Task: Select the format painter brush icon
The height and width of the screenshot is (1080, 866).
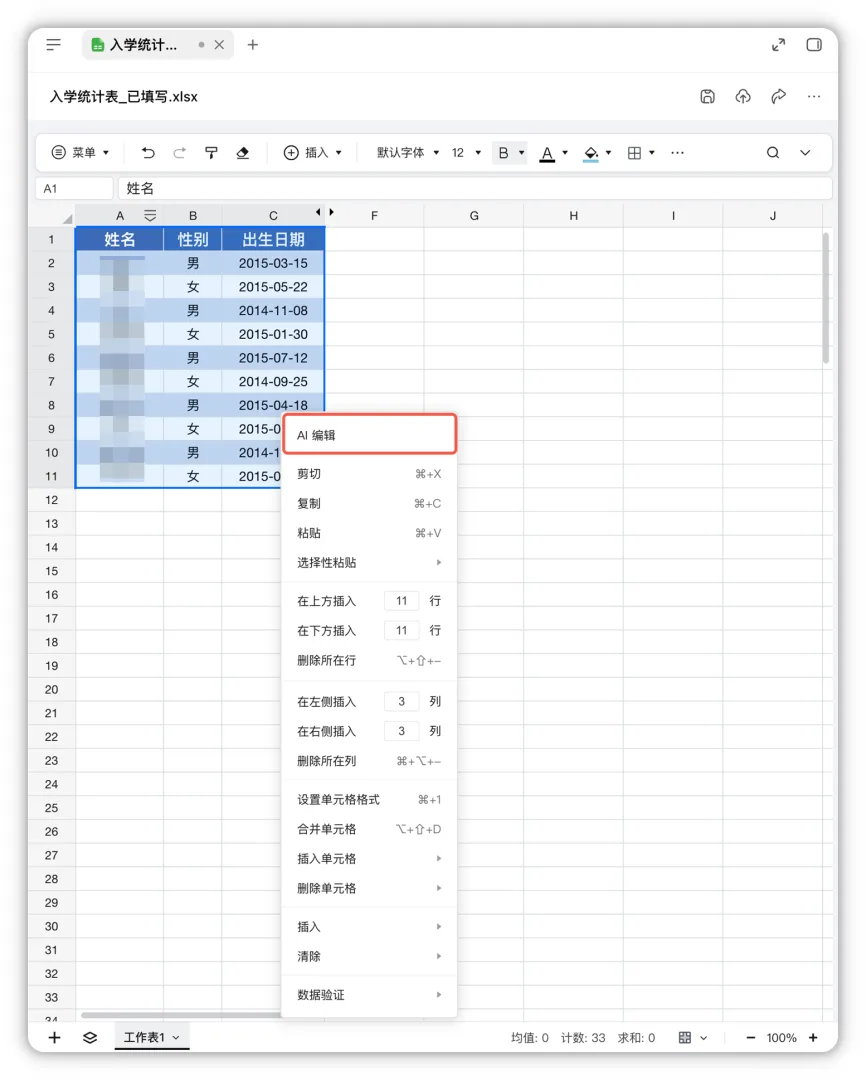Action: click(212, 153)
